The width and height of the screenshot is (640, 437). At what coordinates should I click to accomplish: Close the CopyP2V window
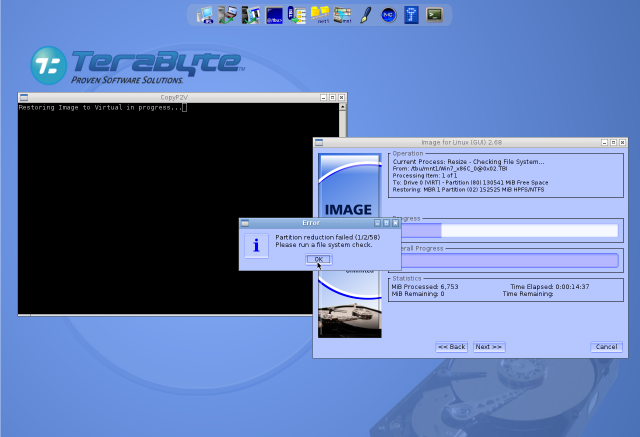(342, 98)
